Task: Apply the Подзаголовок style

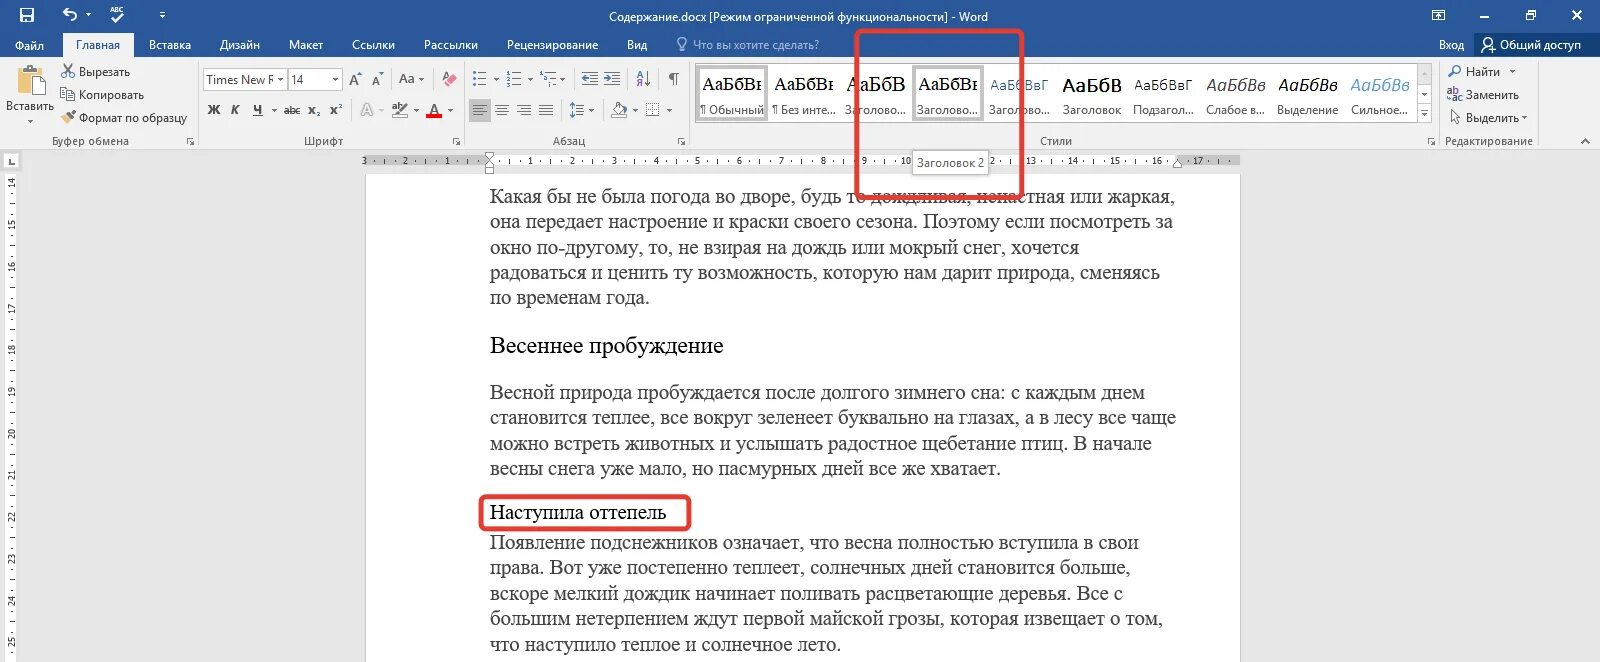Action: 1163,94
